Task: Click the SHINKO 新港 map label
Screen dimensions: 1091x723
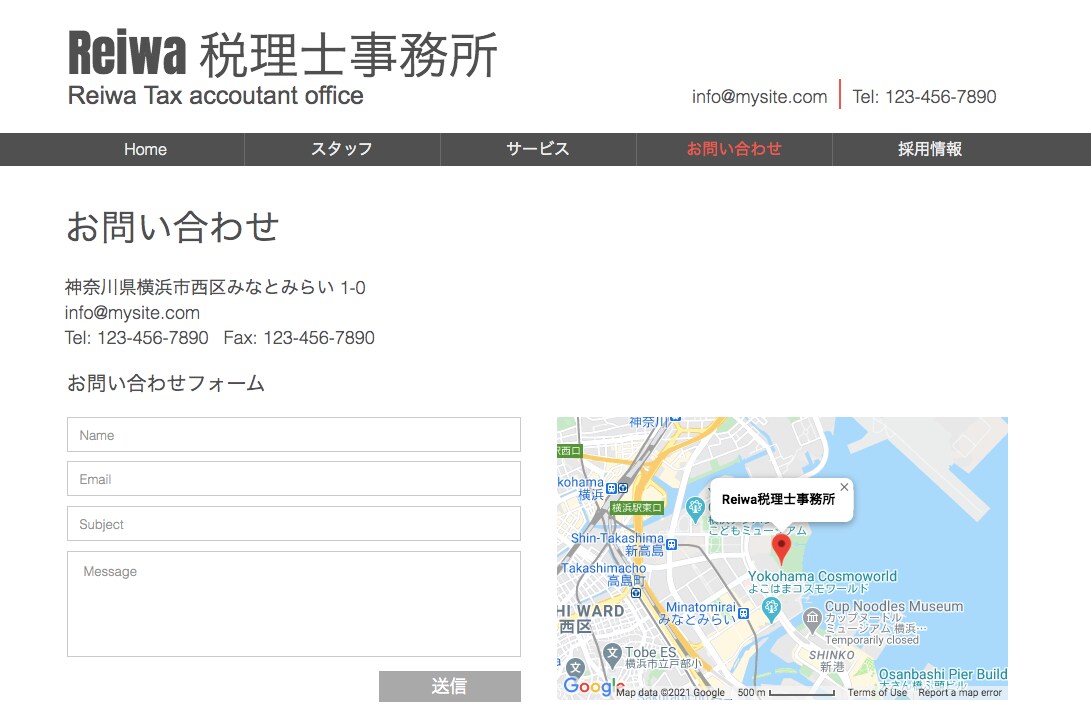Action: point(831,660)
